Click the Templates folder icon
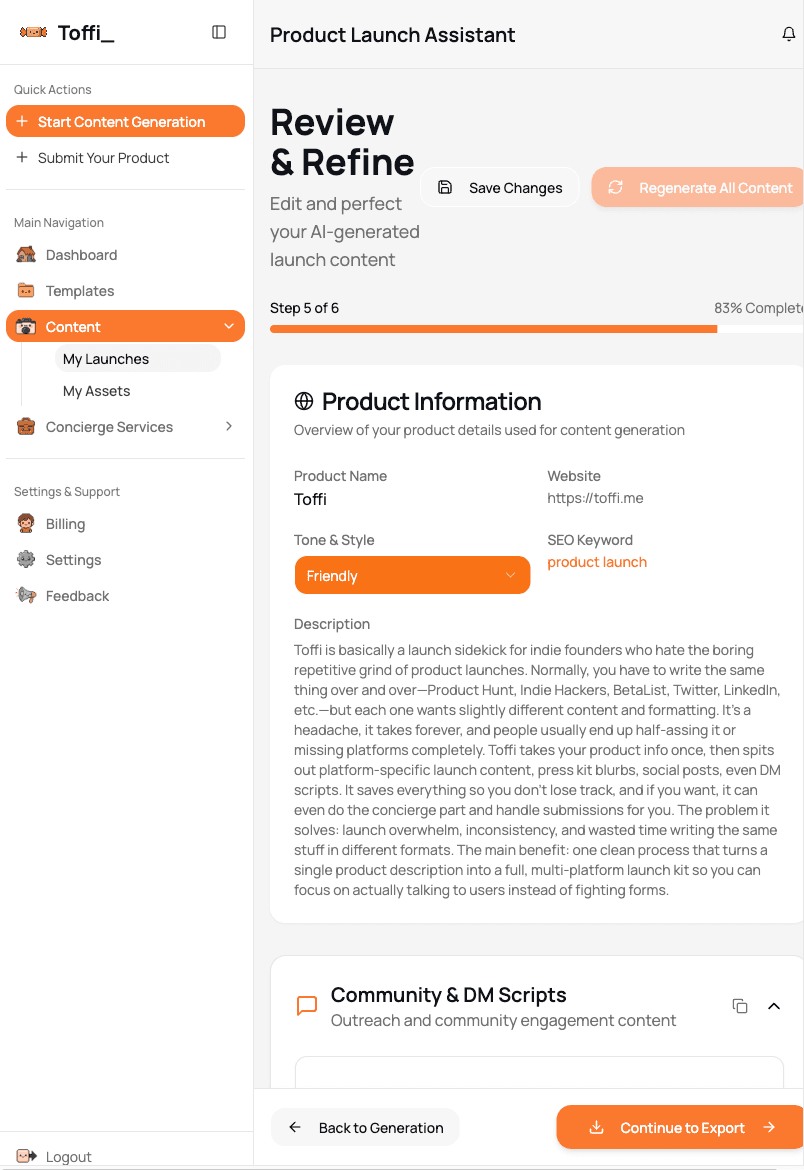 [x=26, y=290]
